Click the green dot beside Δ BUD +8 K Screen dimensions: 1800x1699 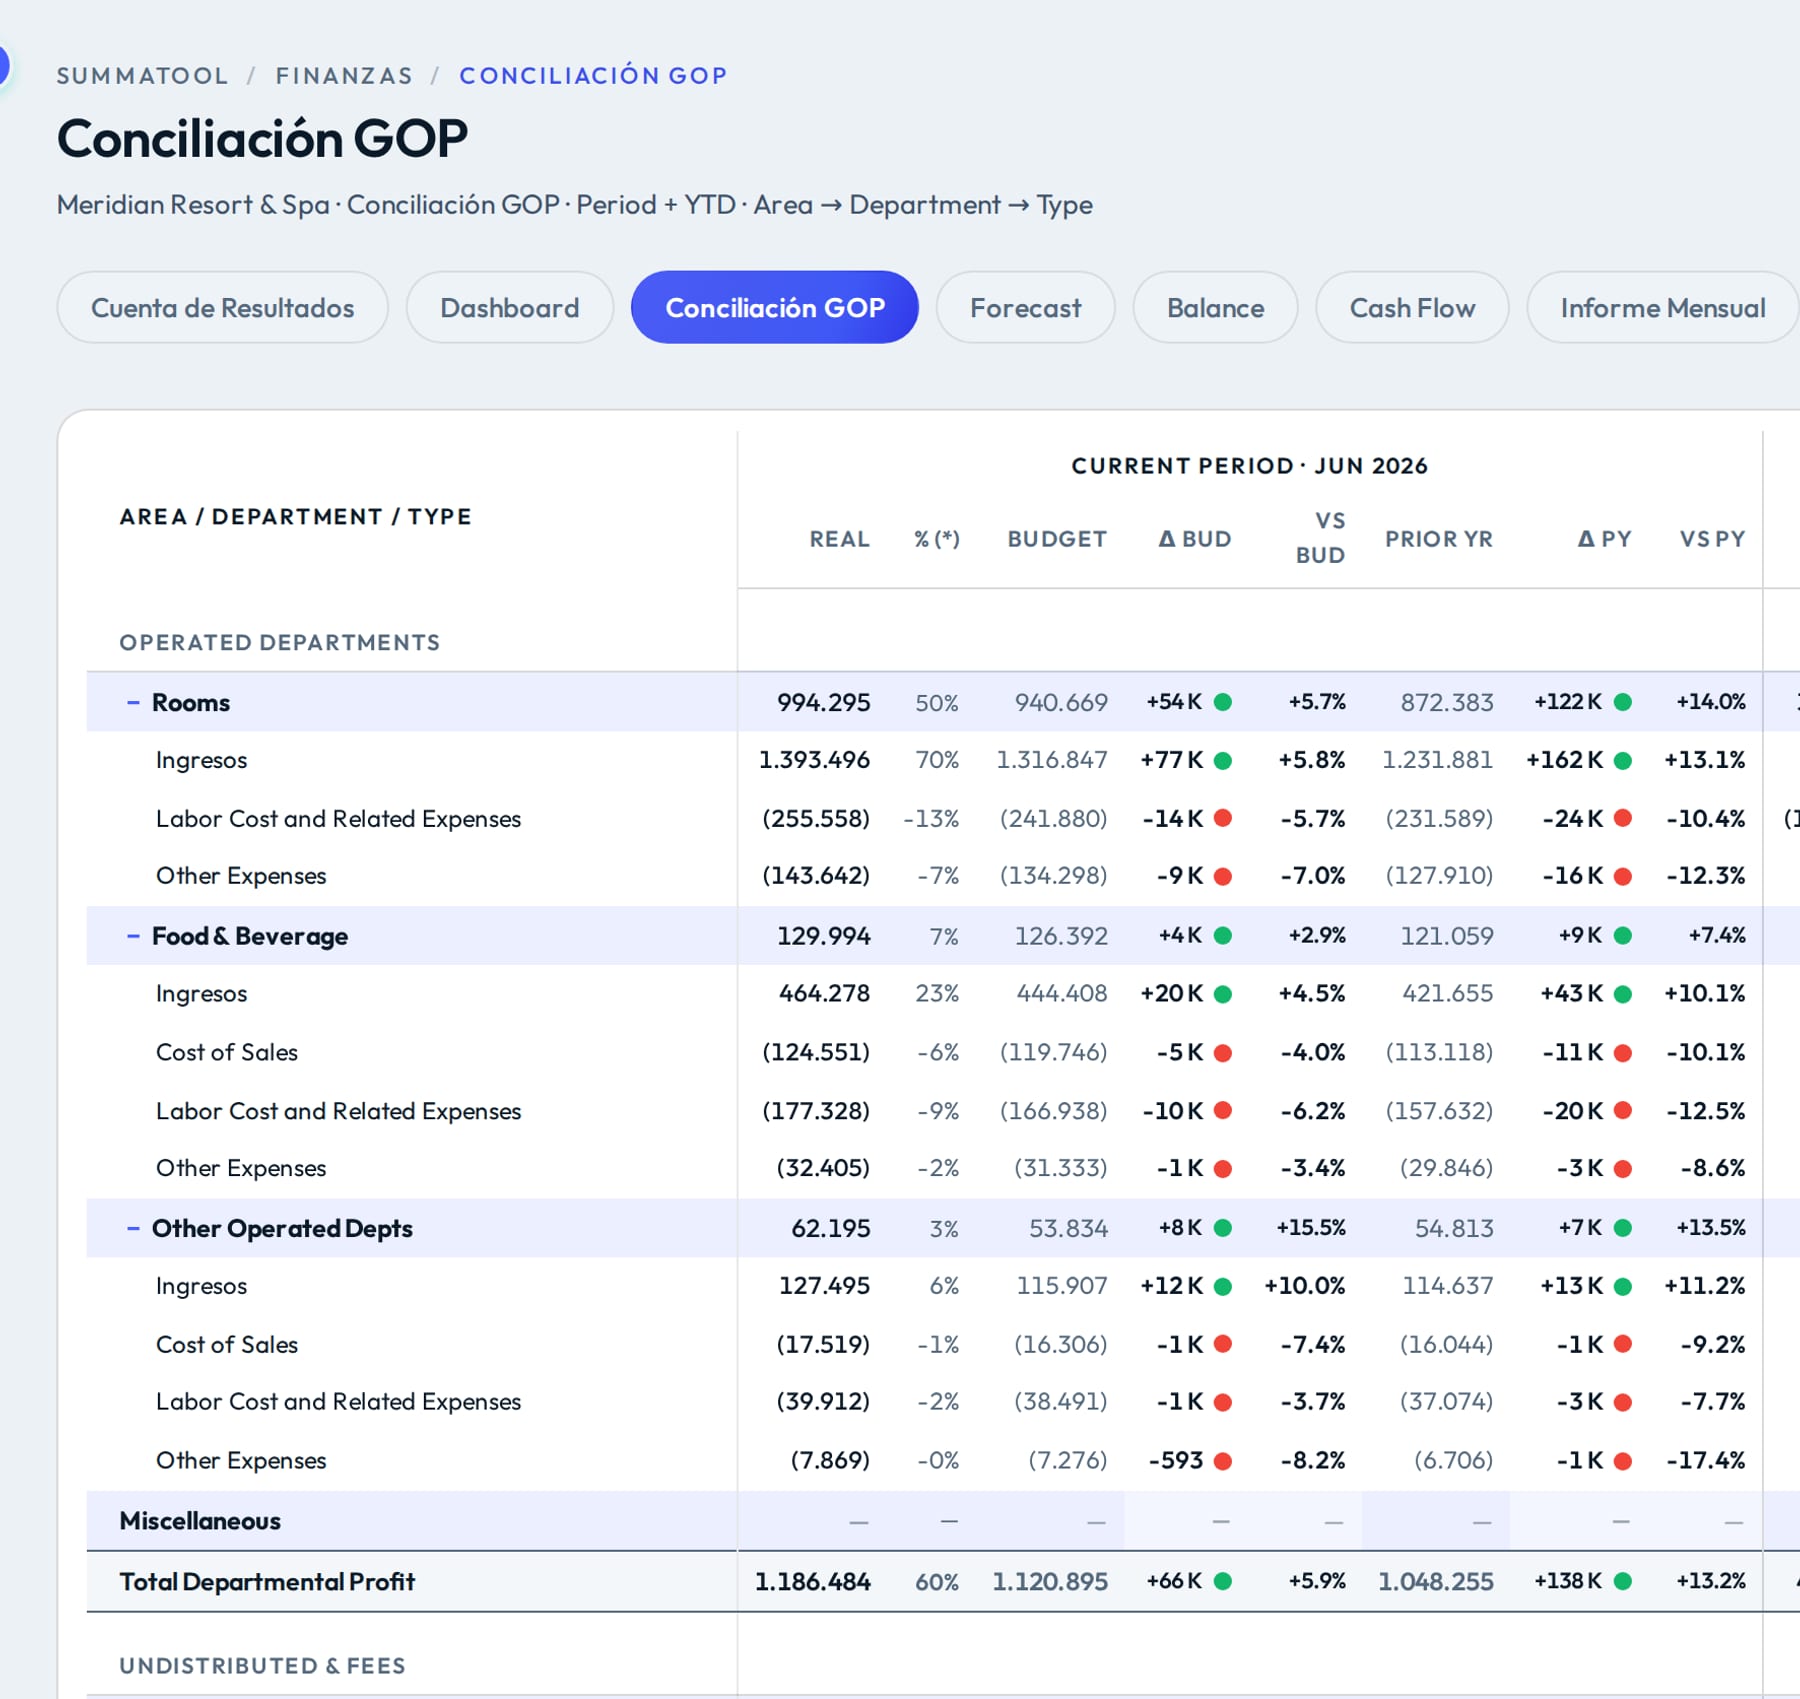point(1222,1227)
